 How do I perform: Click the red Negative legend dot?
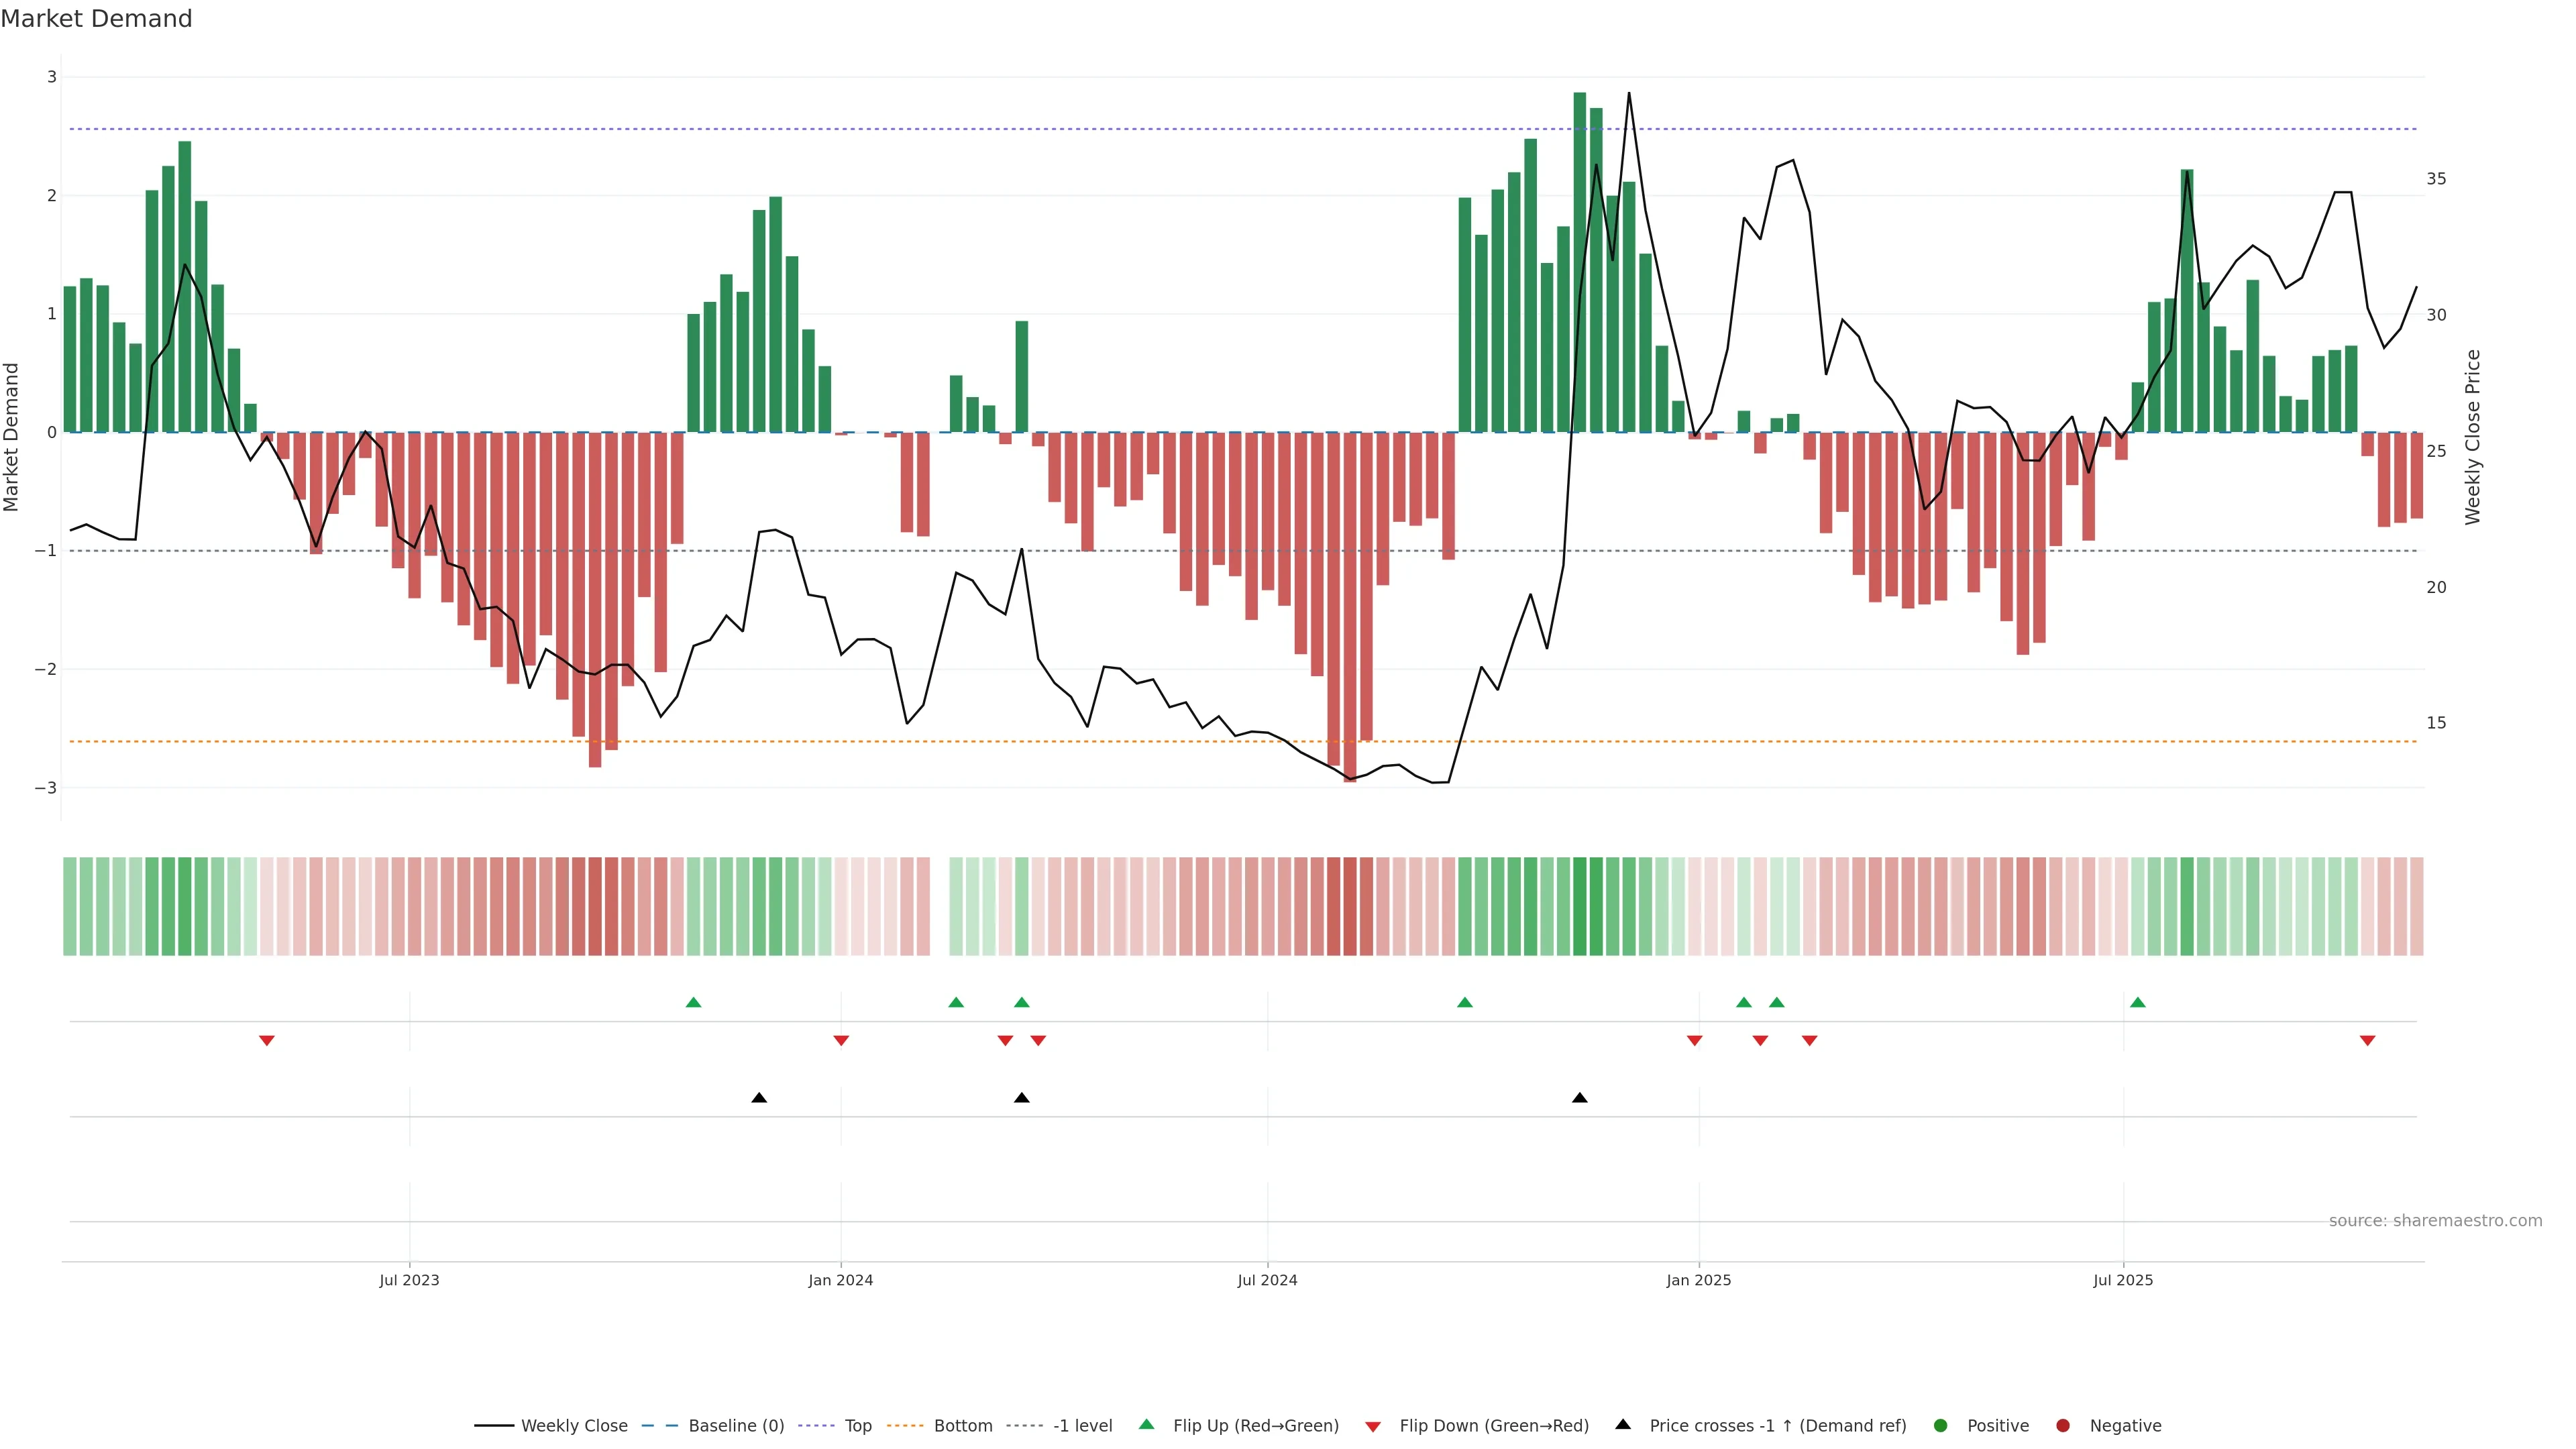pyautogui.click(x=2063, y=1426)
